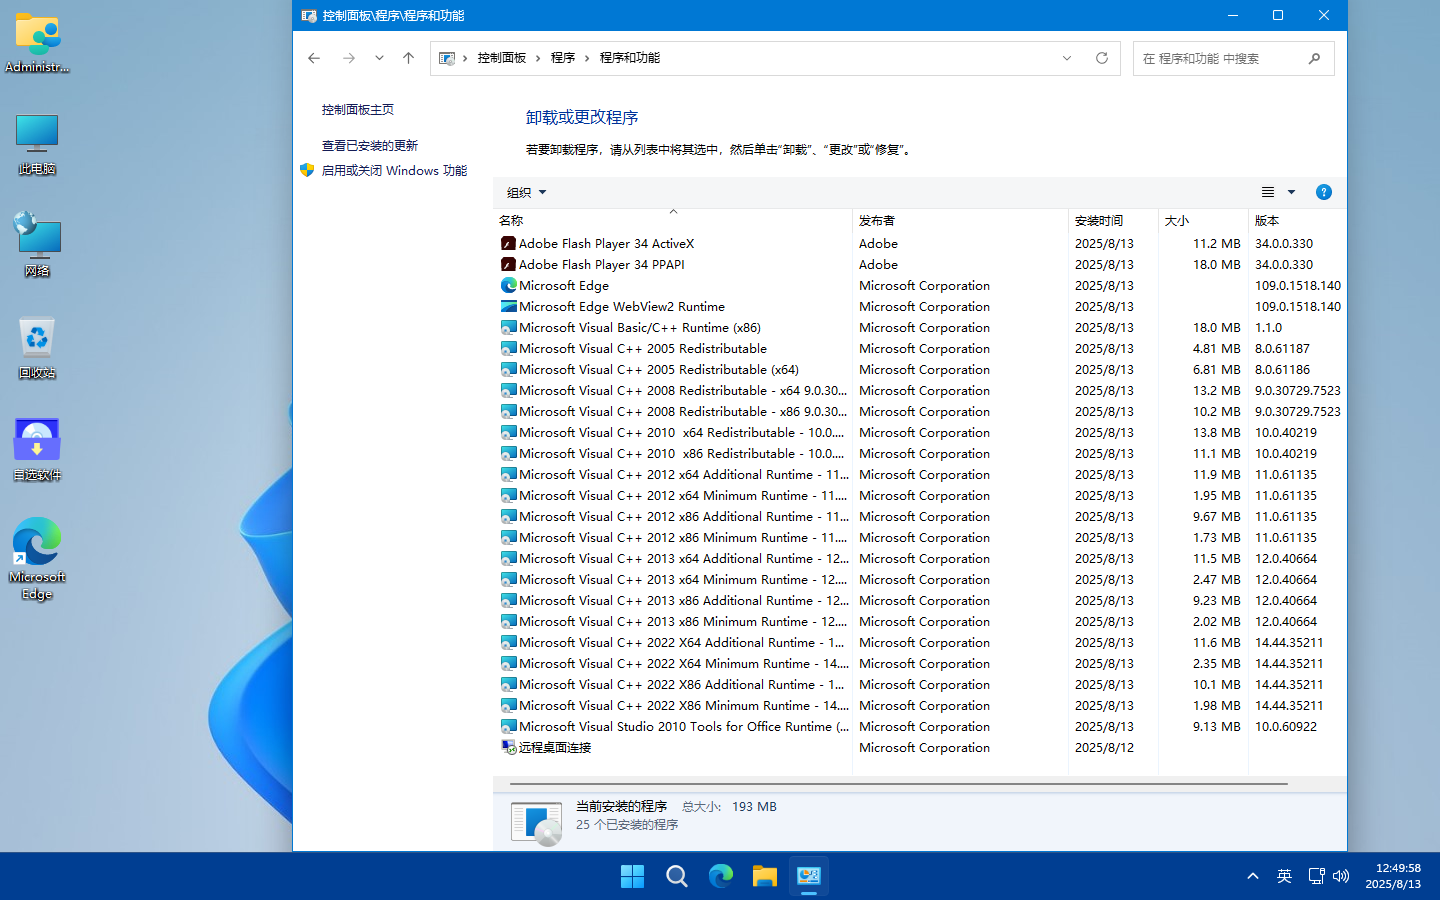
Task: Open the 此电脑 desktop icon
Action: click(x=37, y=145)
